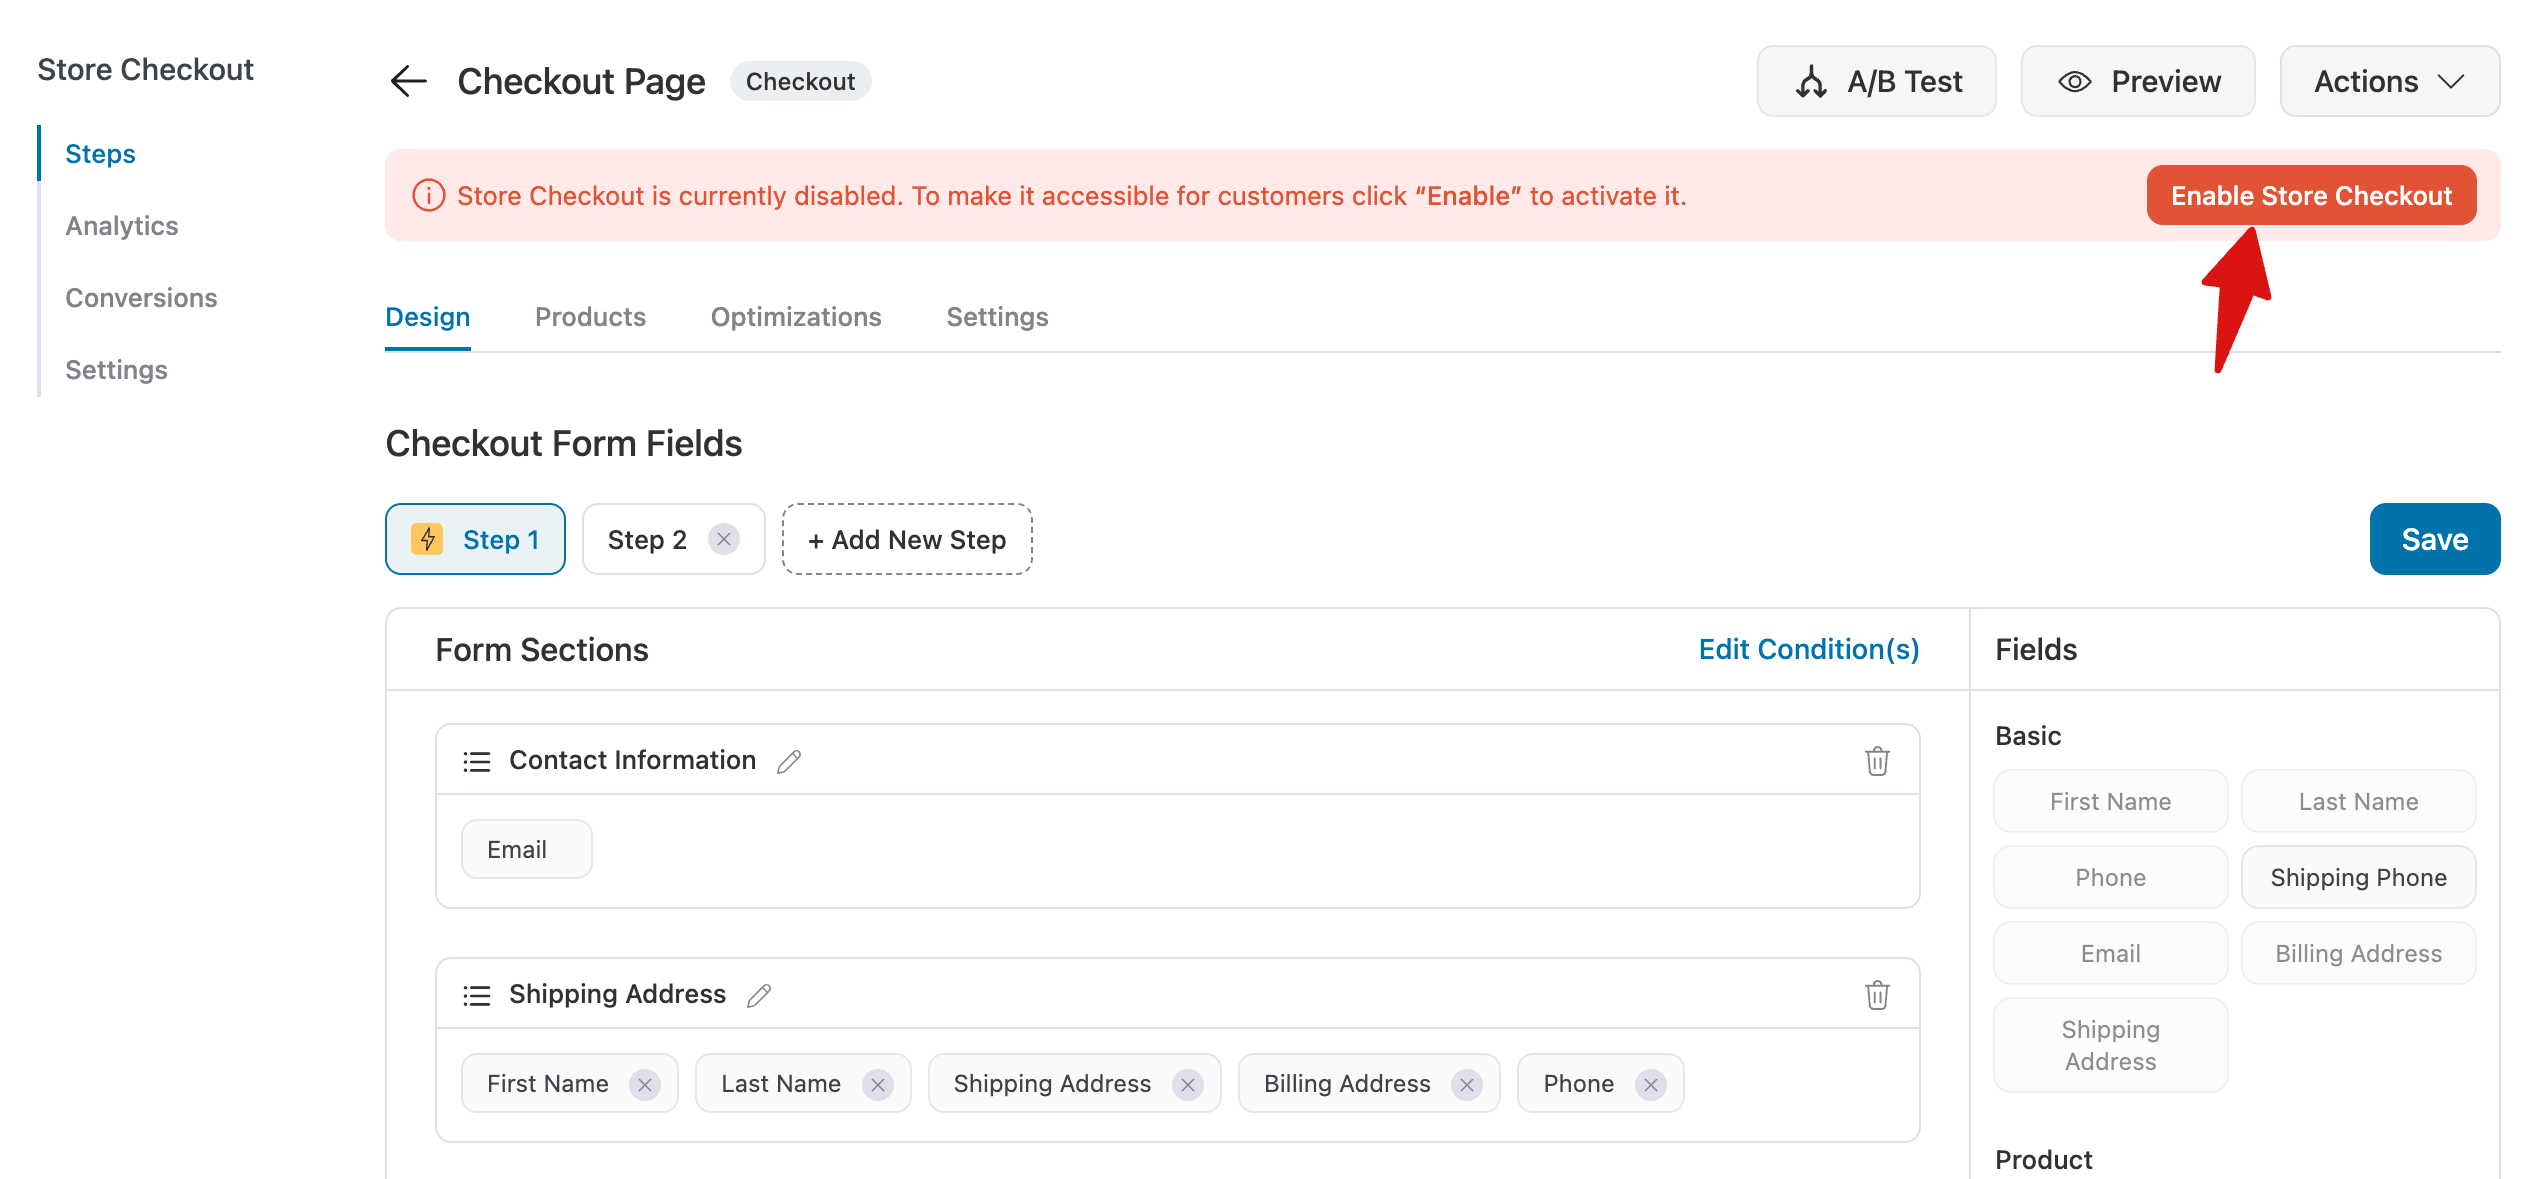Select the A/B Test split icon
Screen dimensions: 2547x1179
pyautogui.click(x=1811, y=81)
